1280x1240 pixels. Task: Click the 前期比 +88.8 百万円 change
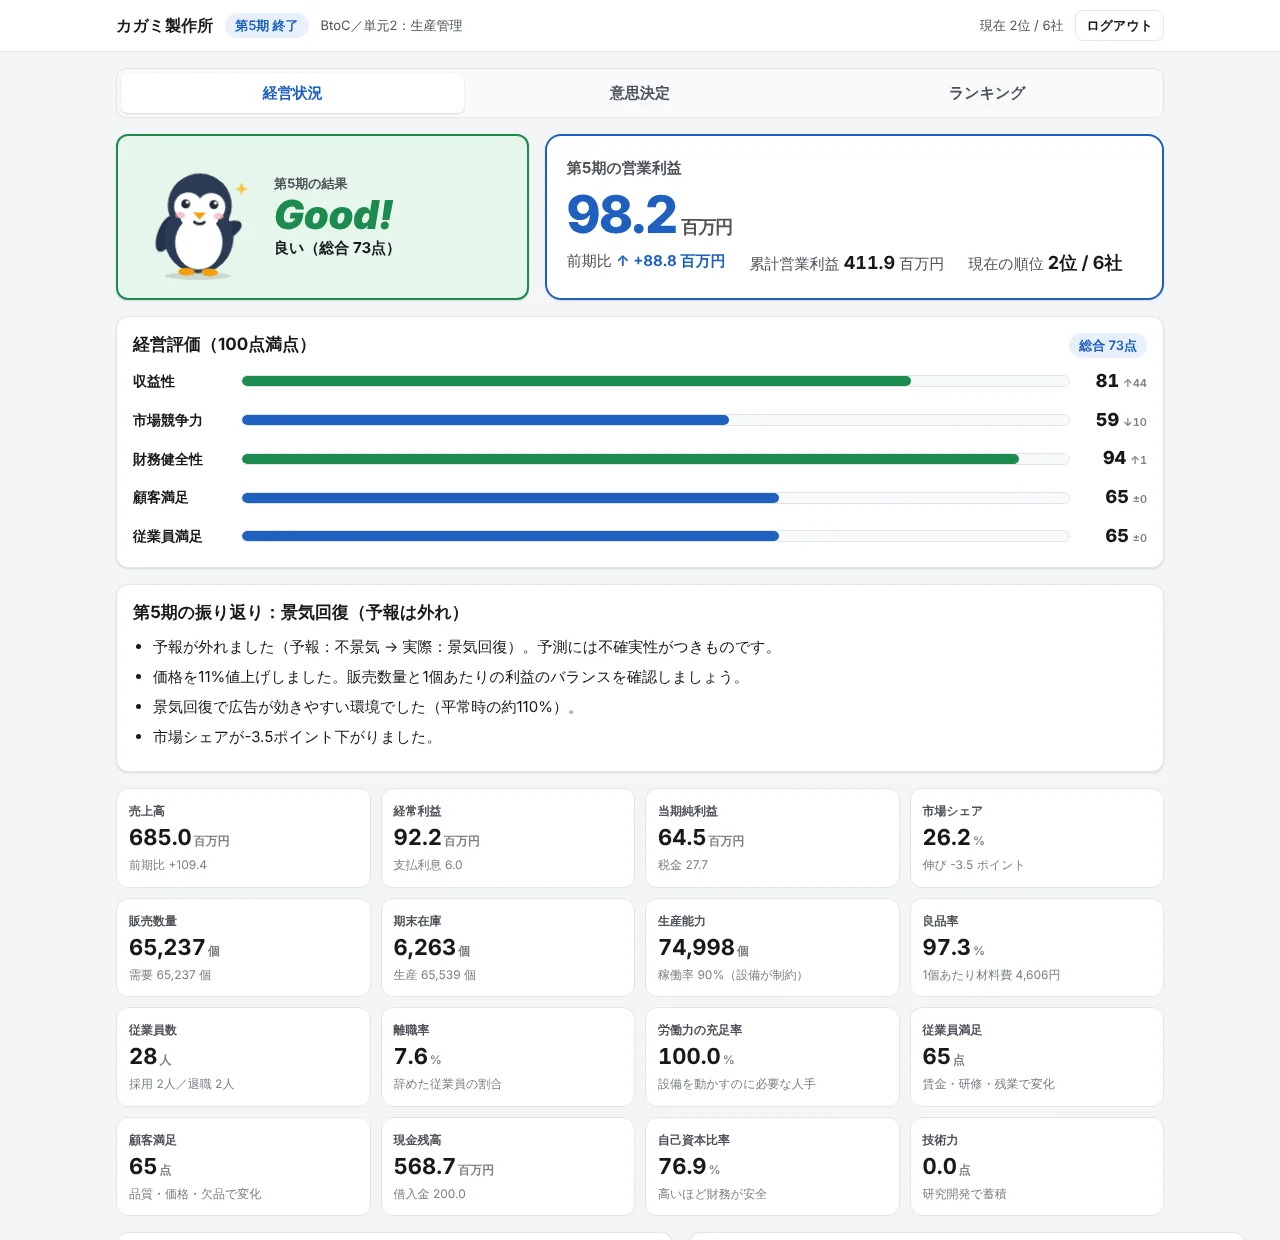click(646, 261)
